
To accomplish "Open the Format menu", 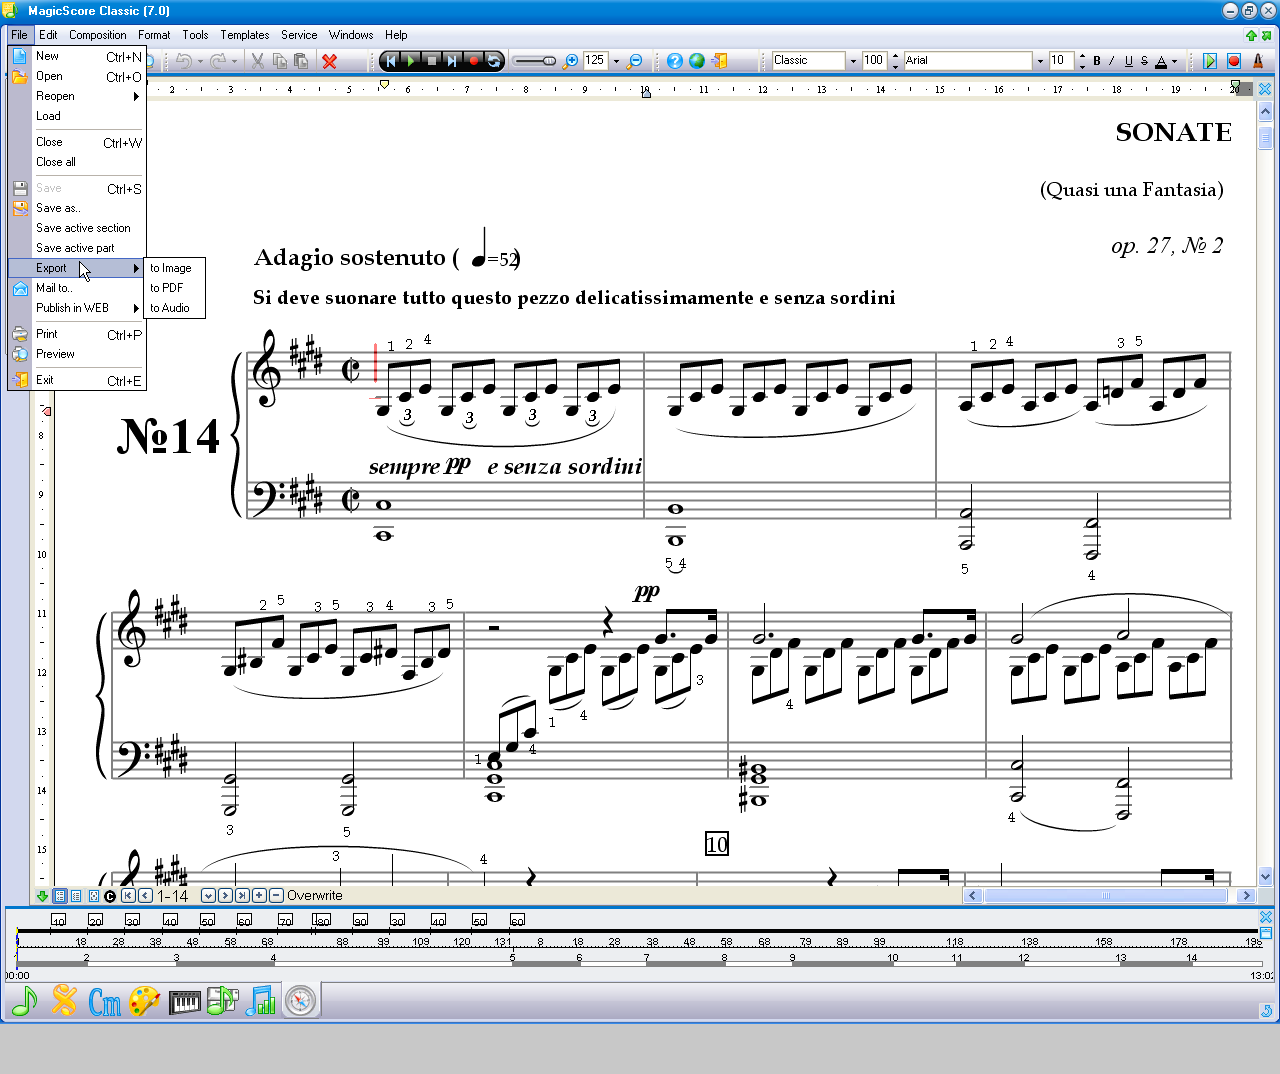I will [x=154, y=35].
